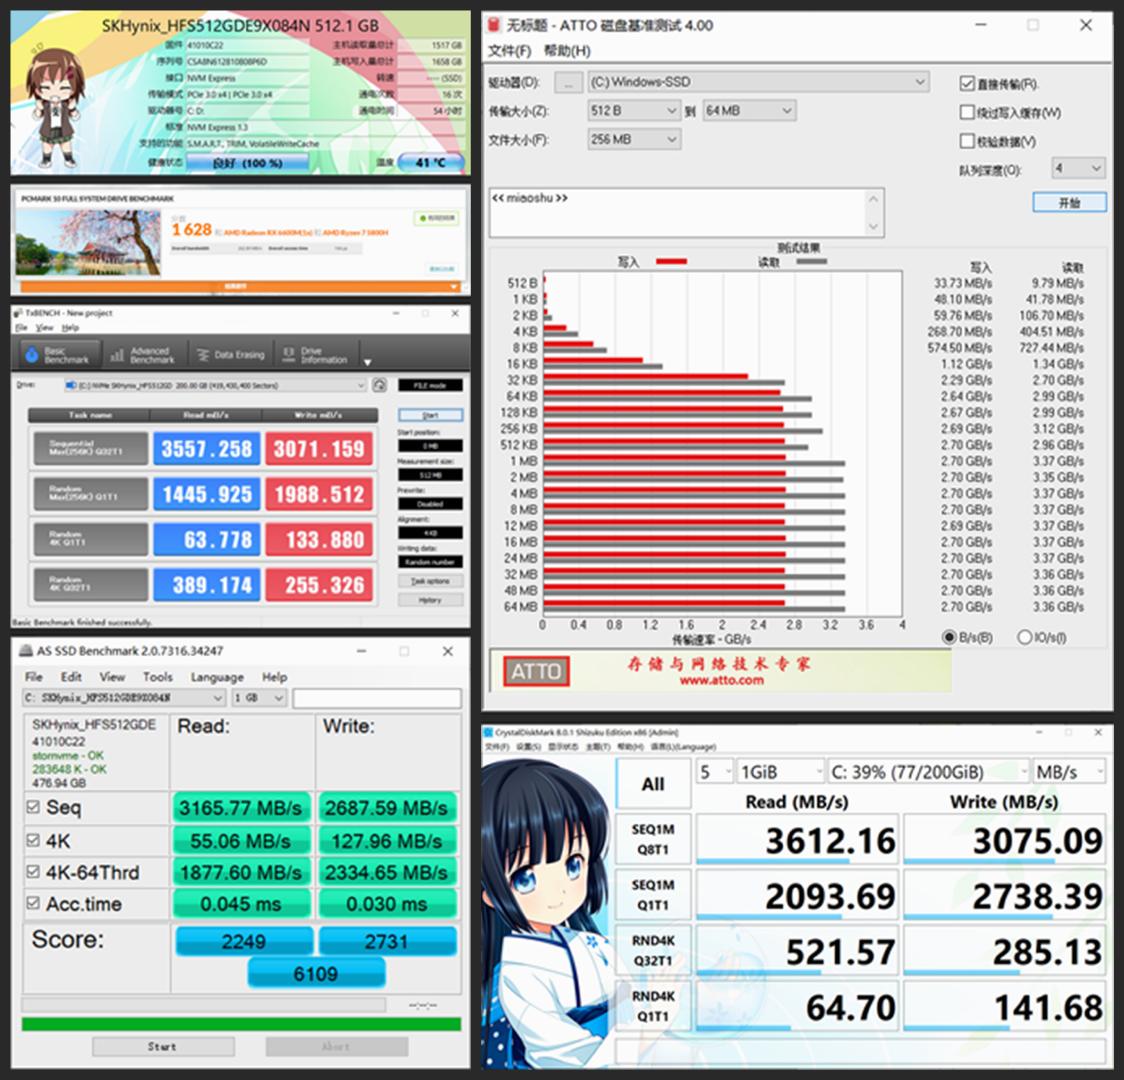This screenshot has width=1124, height=1080.
Task: Disable 直接传输 in ATTO
Action: pos(966,82)
